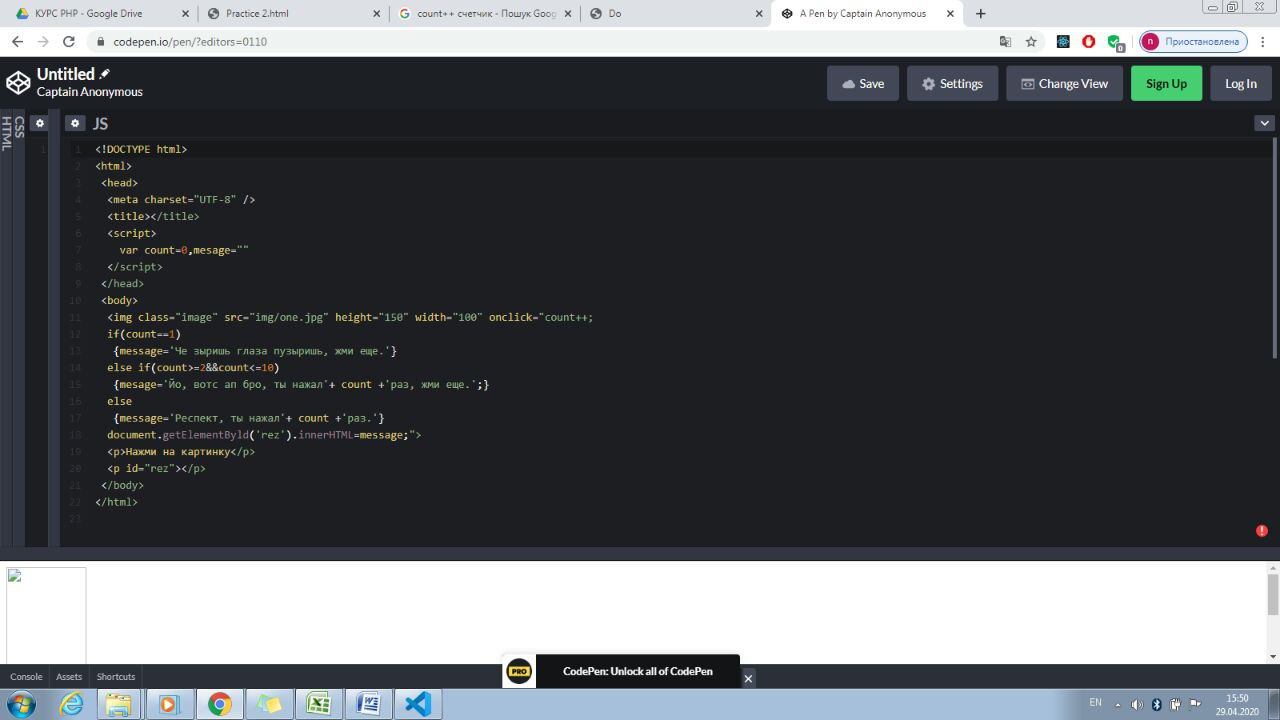
Task: Open the red hand adblock extension
Action: pyautogui.click(x=1089, y=42)
